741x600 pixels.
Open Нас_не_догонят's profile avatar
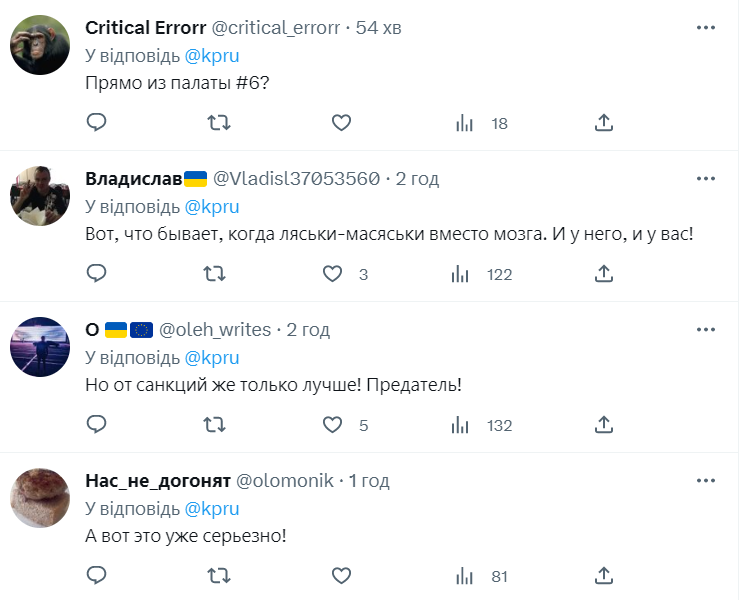click(39, 498)
